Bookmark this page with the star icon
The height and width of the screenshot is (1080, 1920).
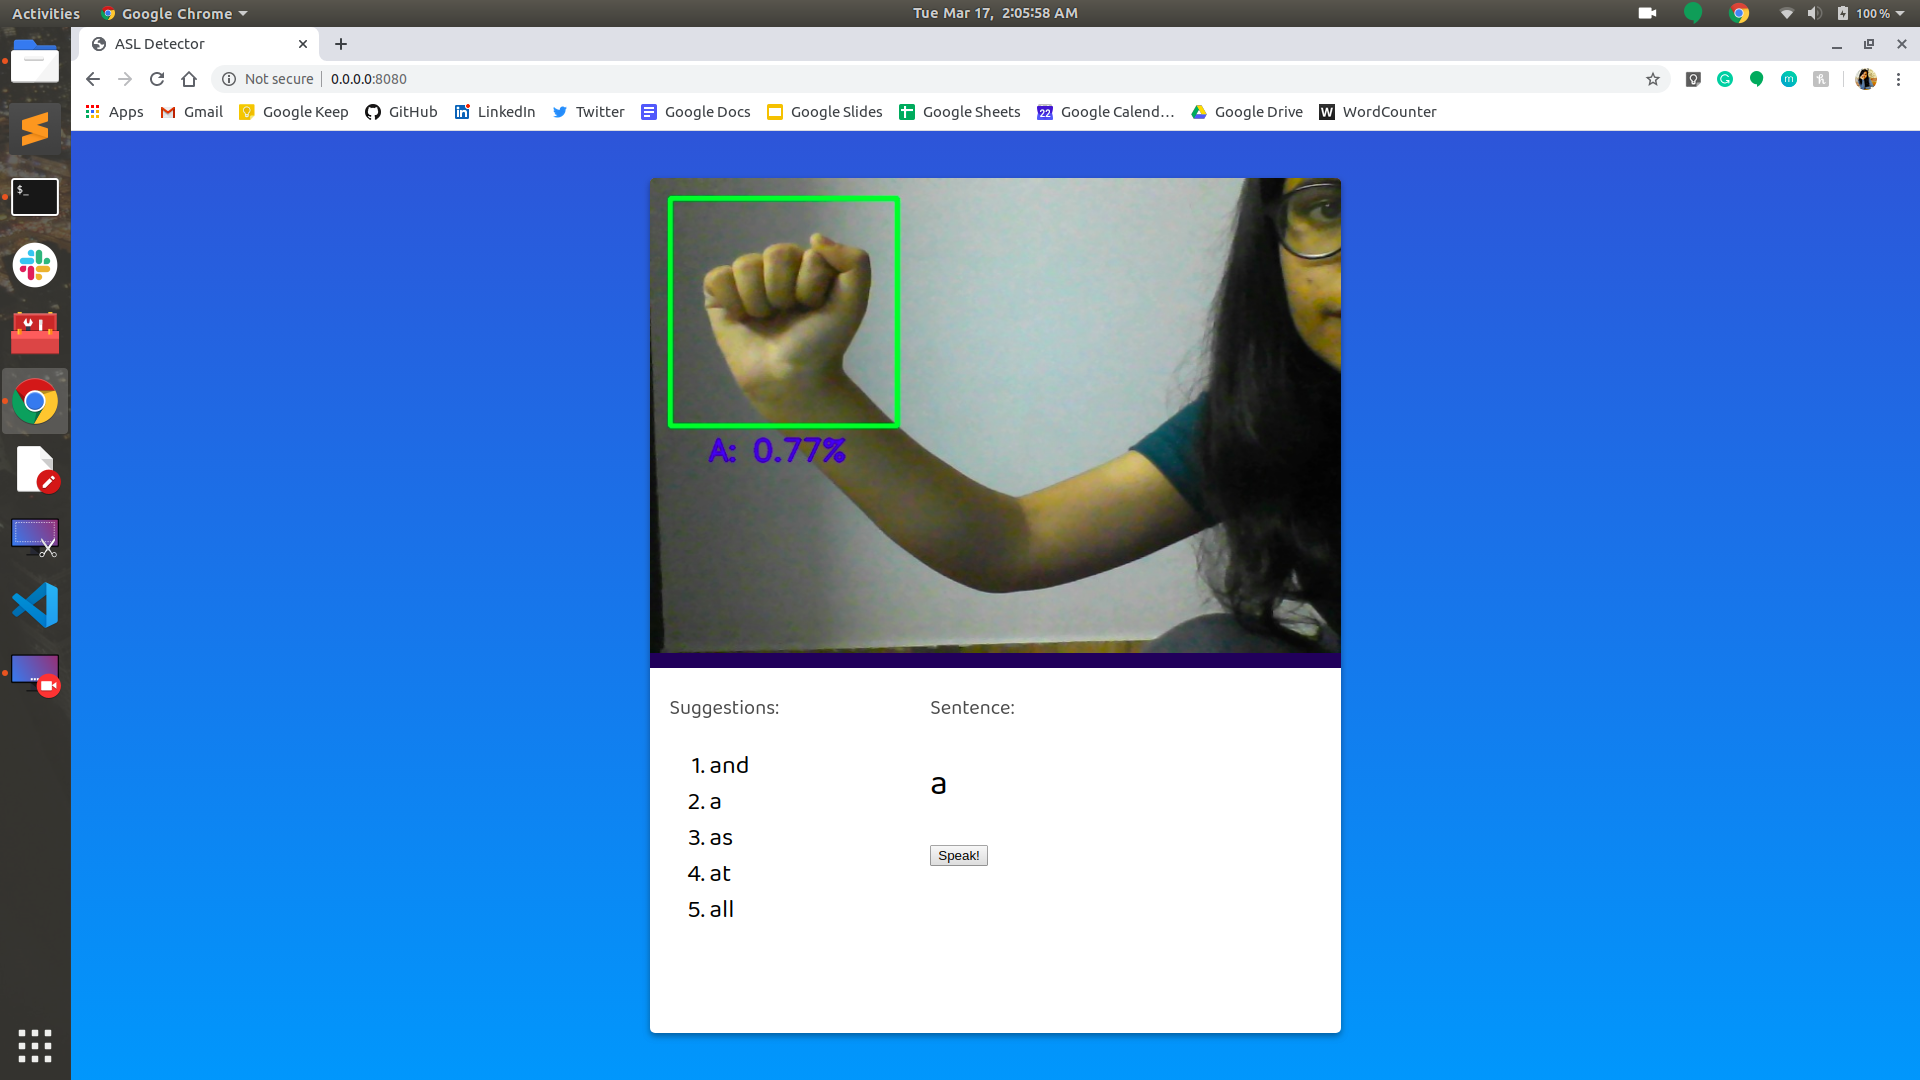tap(1653, 79)
